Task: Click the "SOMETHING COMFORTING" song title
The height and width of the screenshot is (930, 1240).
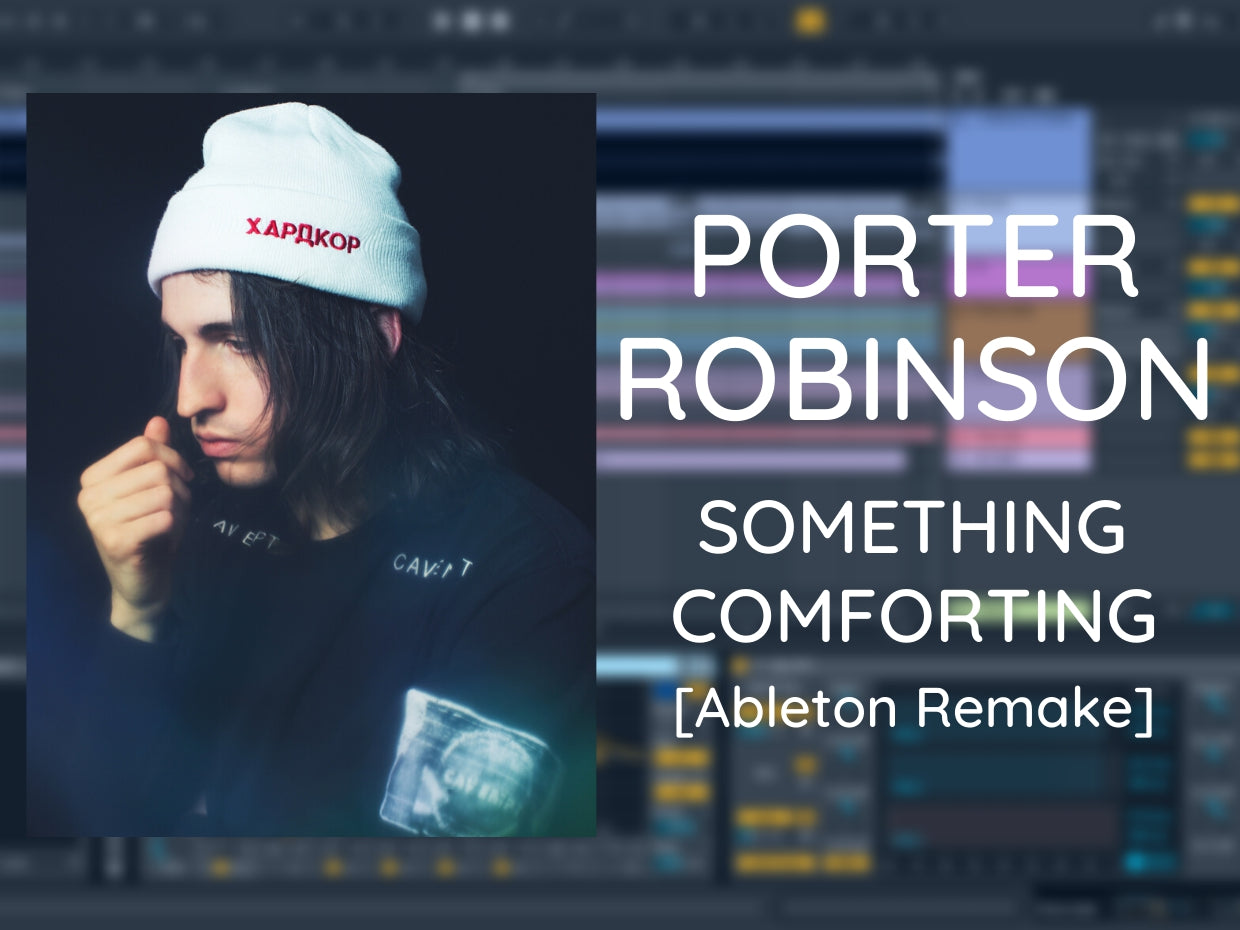Action: click(x=914, y=572)
